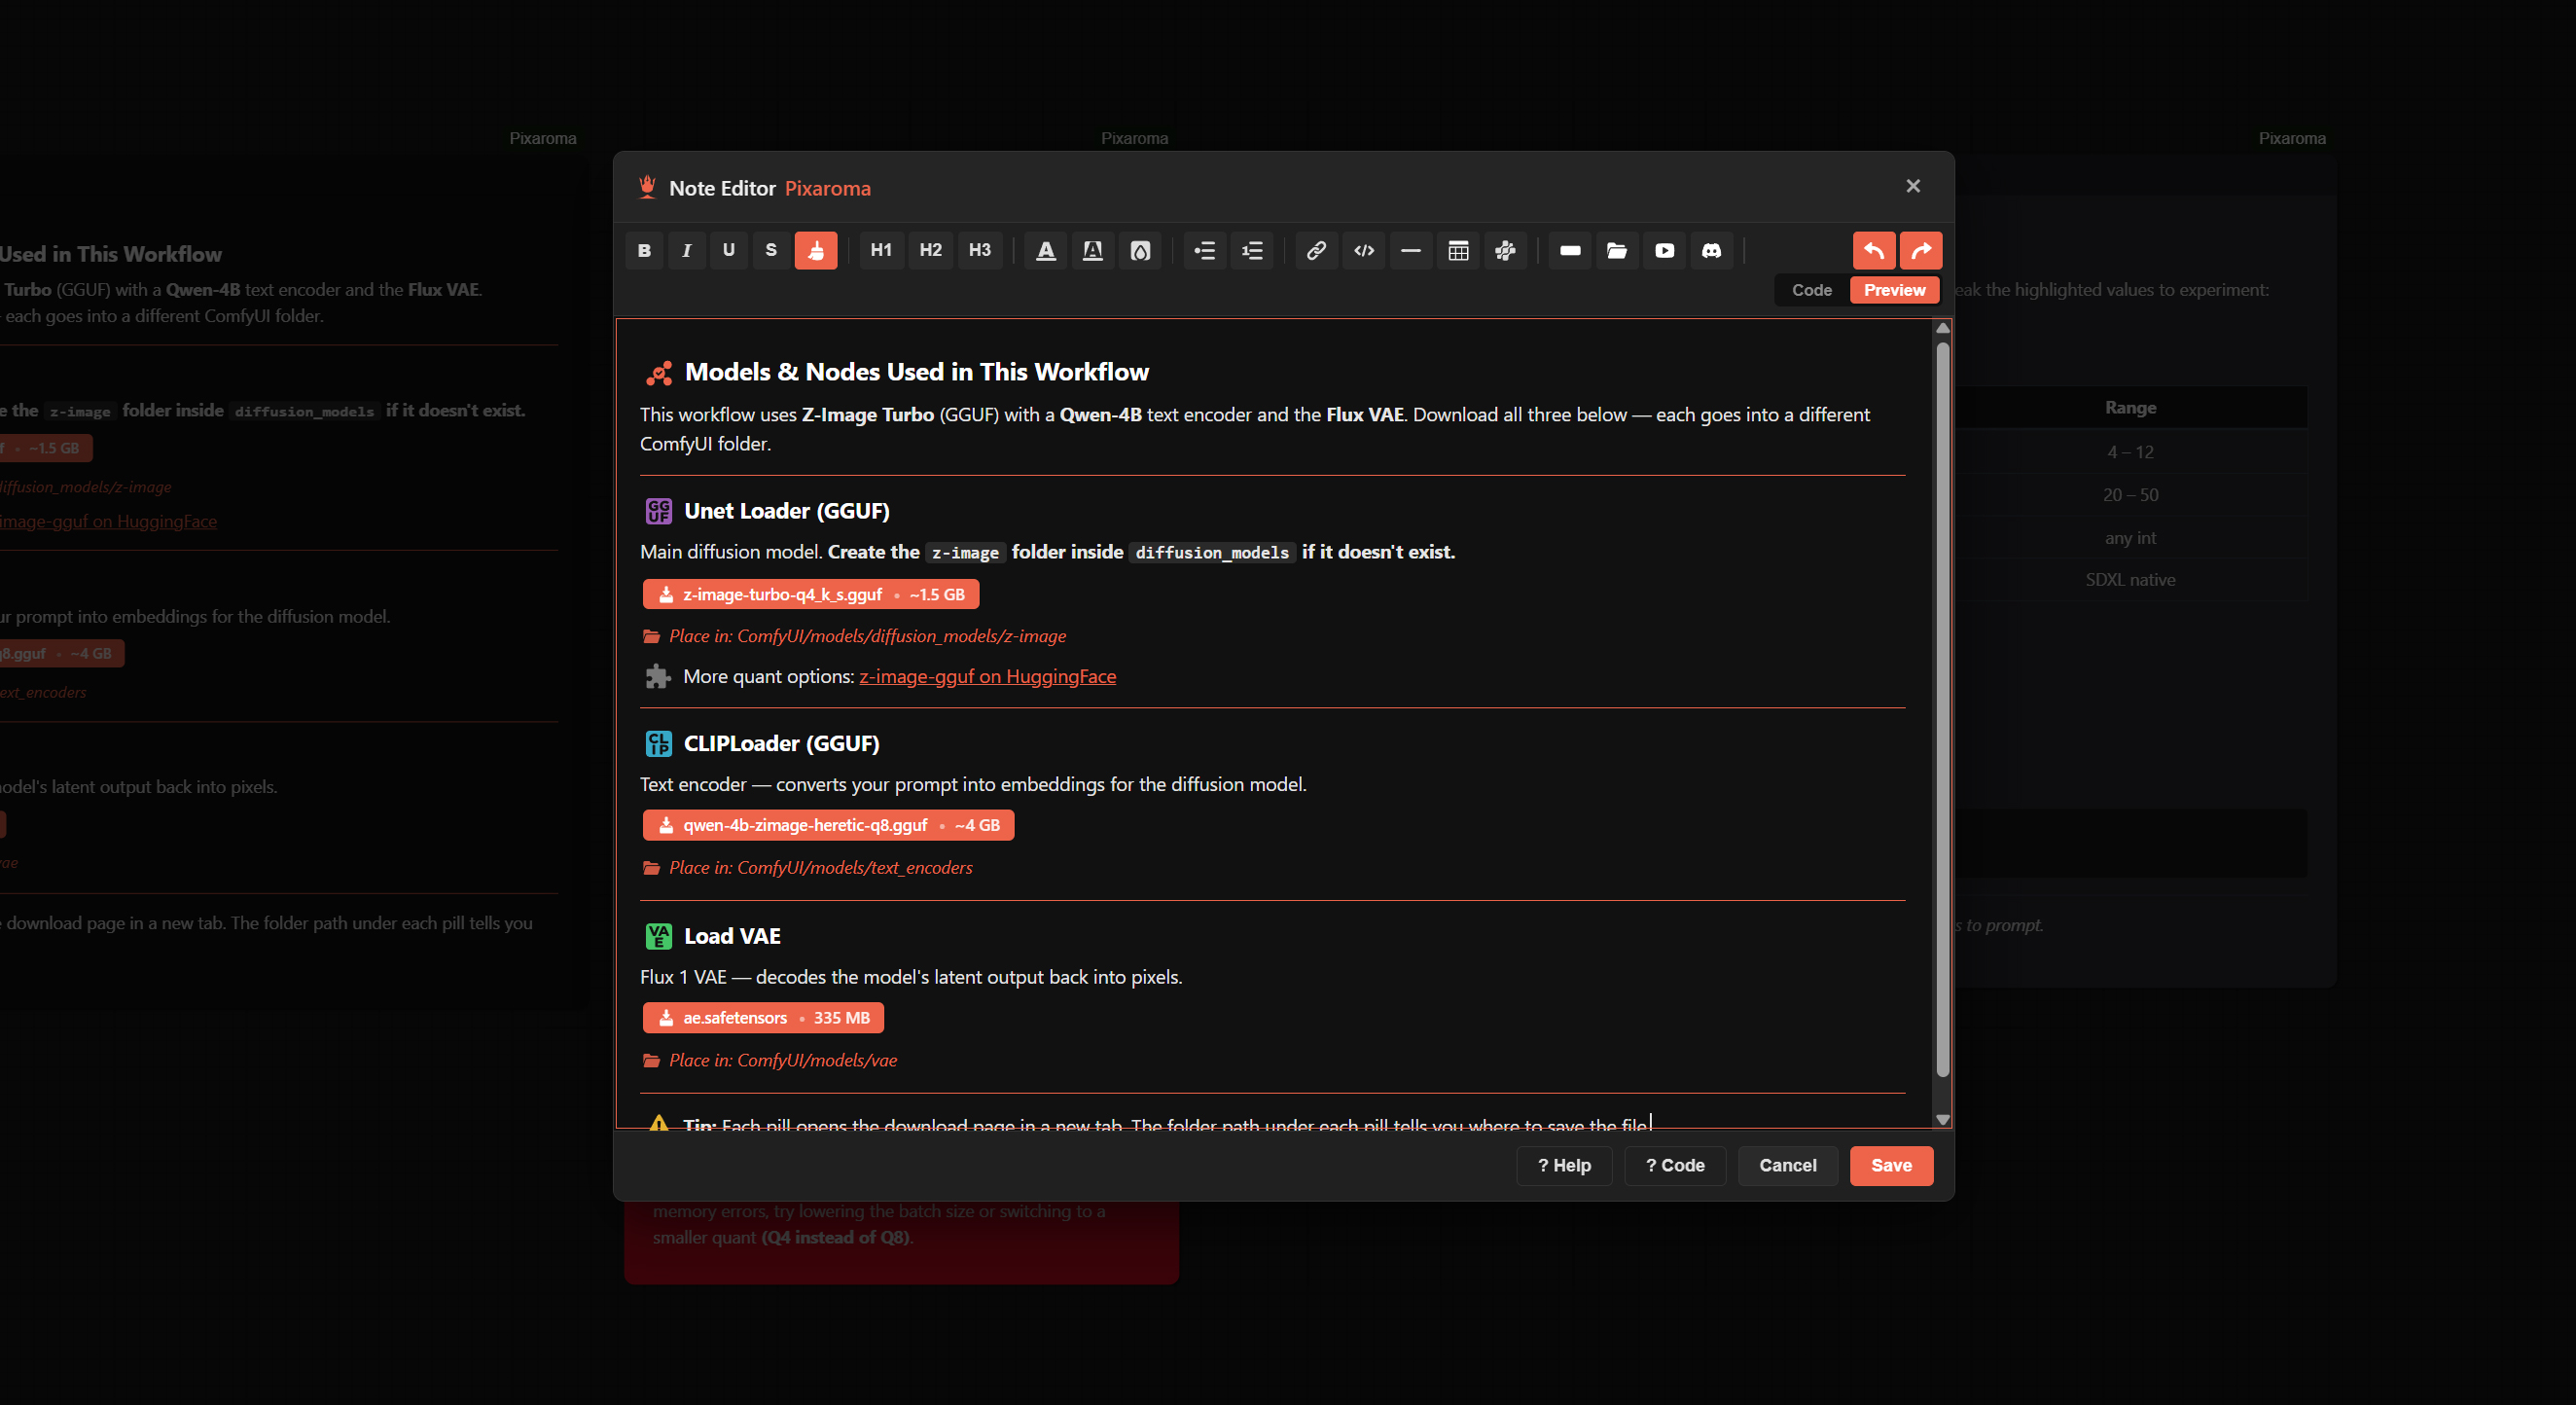This screenshot has width=2576, height=1405.
Task: Click the icon picker toolbar button
Action: tap(1505, 250)
